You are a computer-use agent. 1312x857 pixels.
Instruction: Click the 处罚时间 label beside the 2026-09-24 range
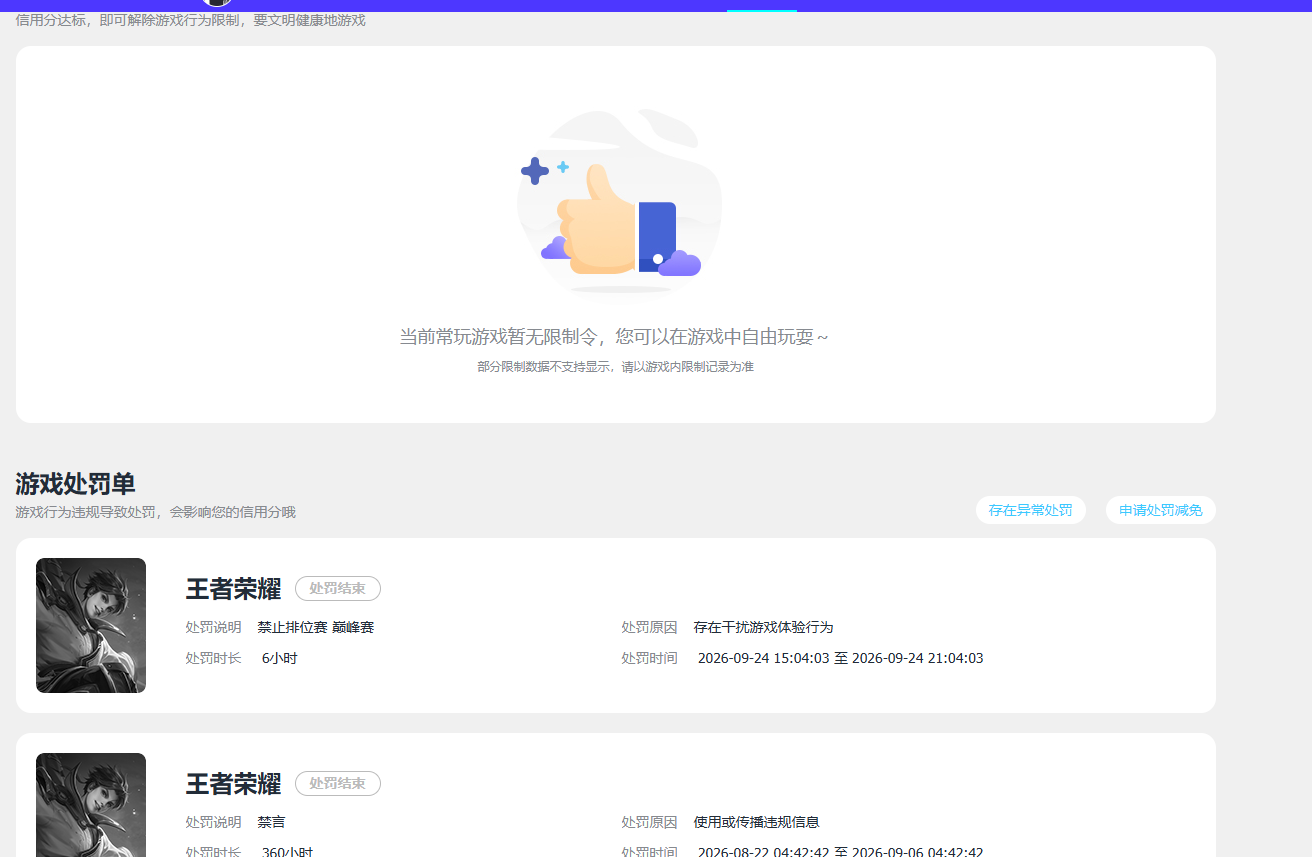[649, 658]
